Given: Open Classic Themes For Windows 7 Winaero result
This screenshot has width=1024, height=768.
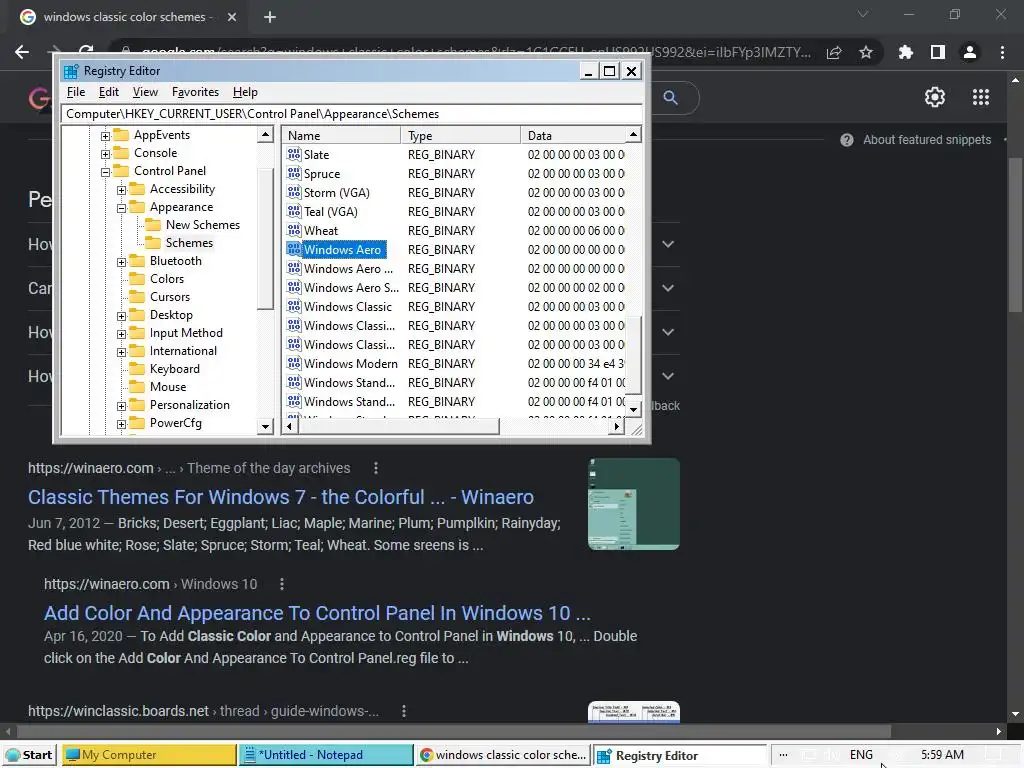Looking at the screenshot, I should (x=281, y=497).
